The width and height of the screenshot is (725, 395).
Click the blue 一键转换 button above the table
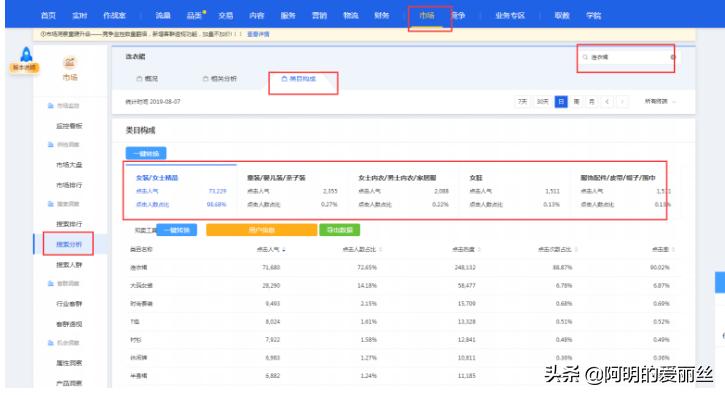pyautogui.click(x=177, y=230)
